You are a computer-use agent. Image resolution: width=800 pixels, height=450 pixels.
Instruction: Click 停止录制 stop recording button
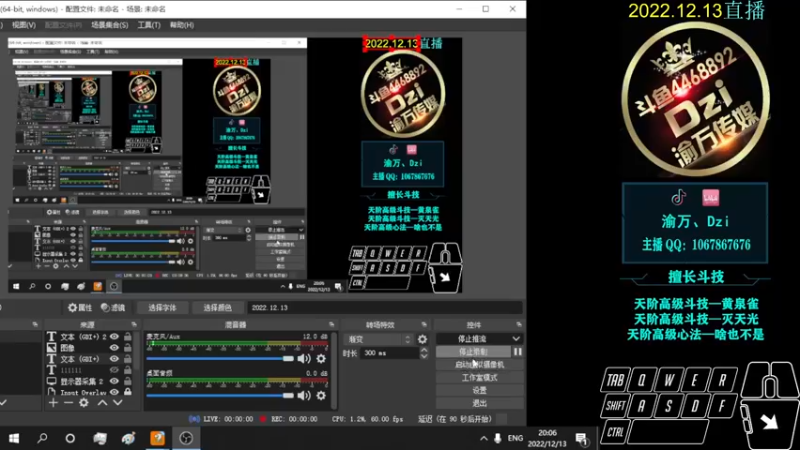[x=473, y=352]
